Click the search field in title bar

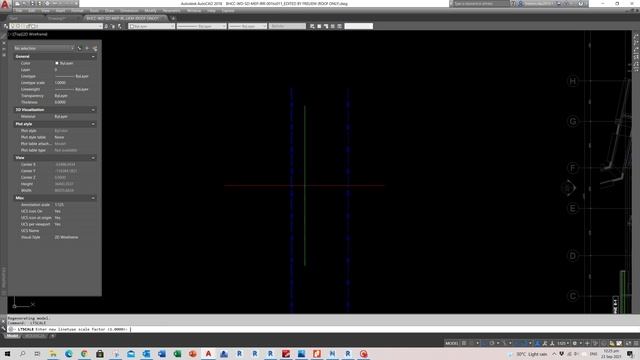click(482, 3)
